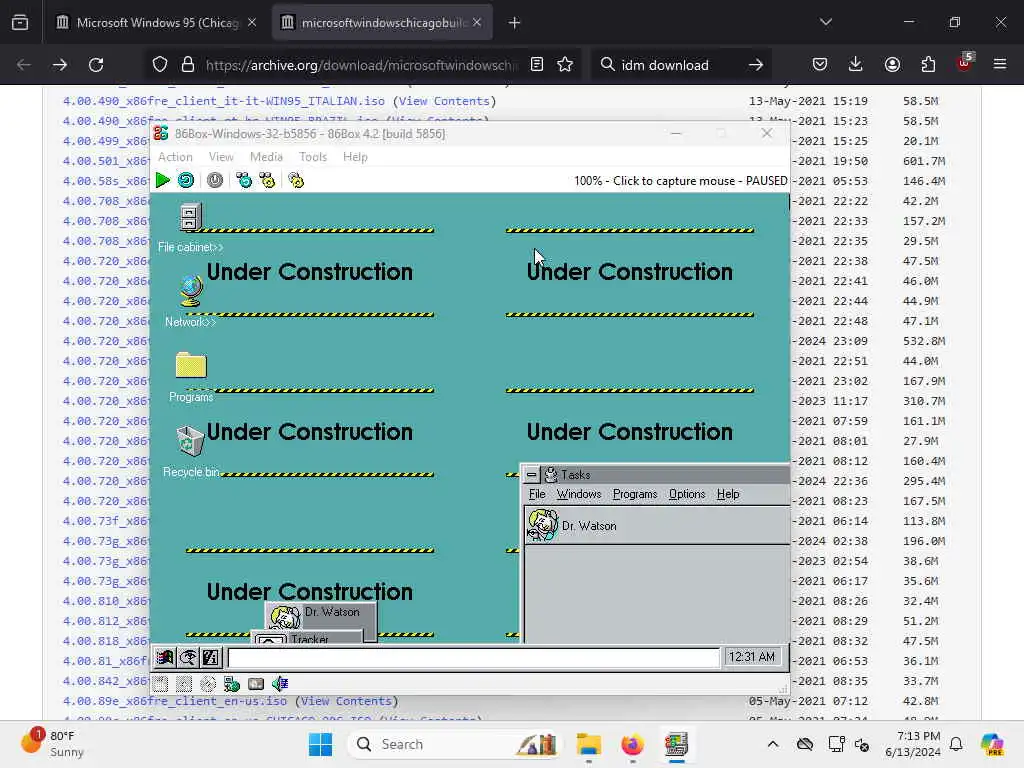Open the Tools menu in 86Box
1024x768 pixels.
[x=313, y=157]
